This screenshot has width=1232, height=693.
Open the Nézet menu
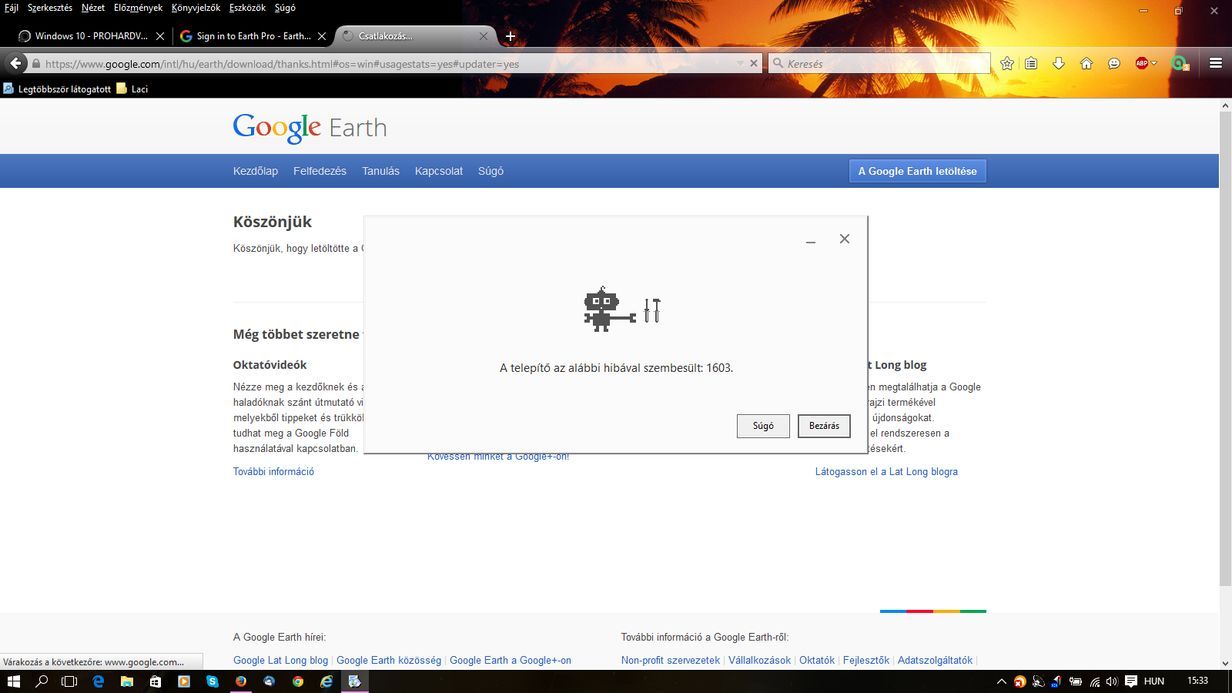[93, 8]
